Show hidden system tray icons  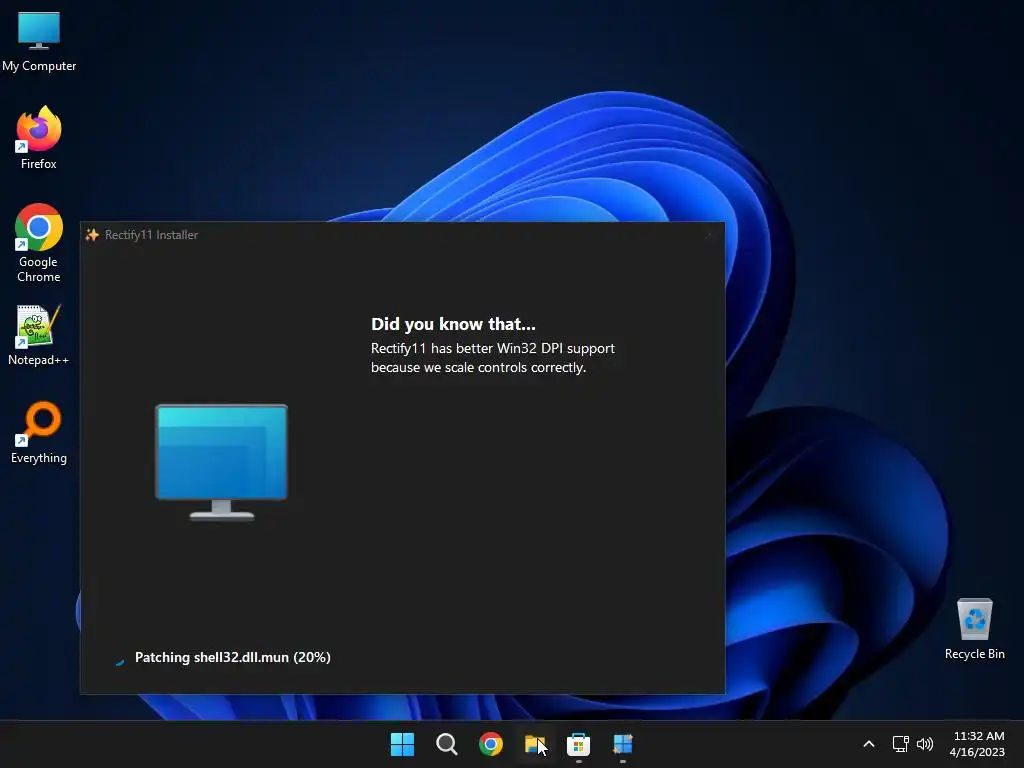click(x=869, y=744)
